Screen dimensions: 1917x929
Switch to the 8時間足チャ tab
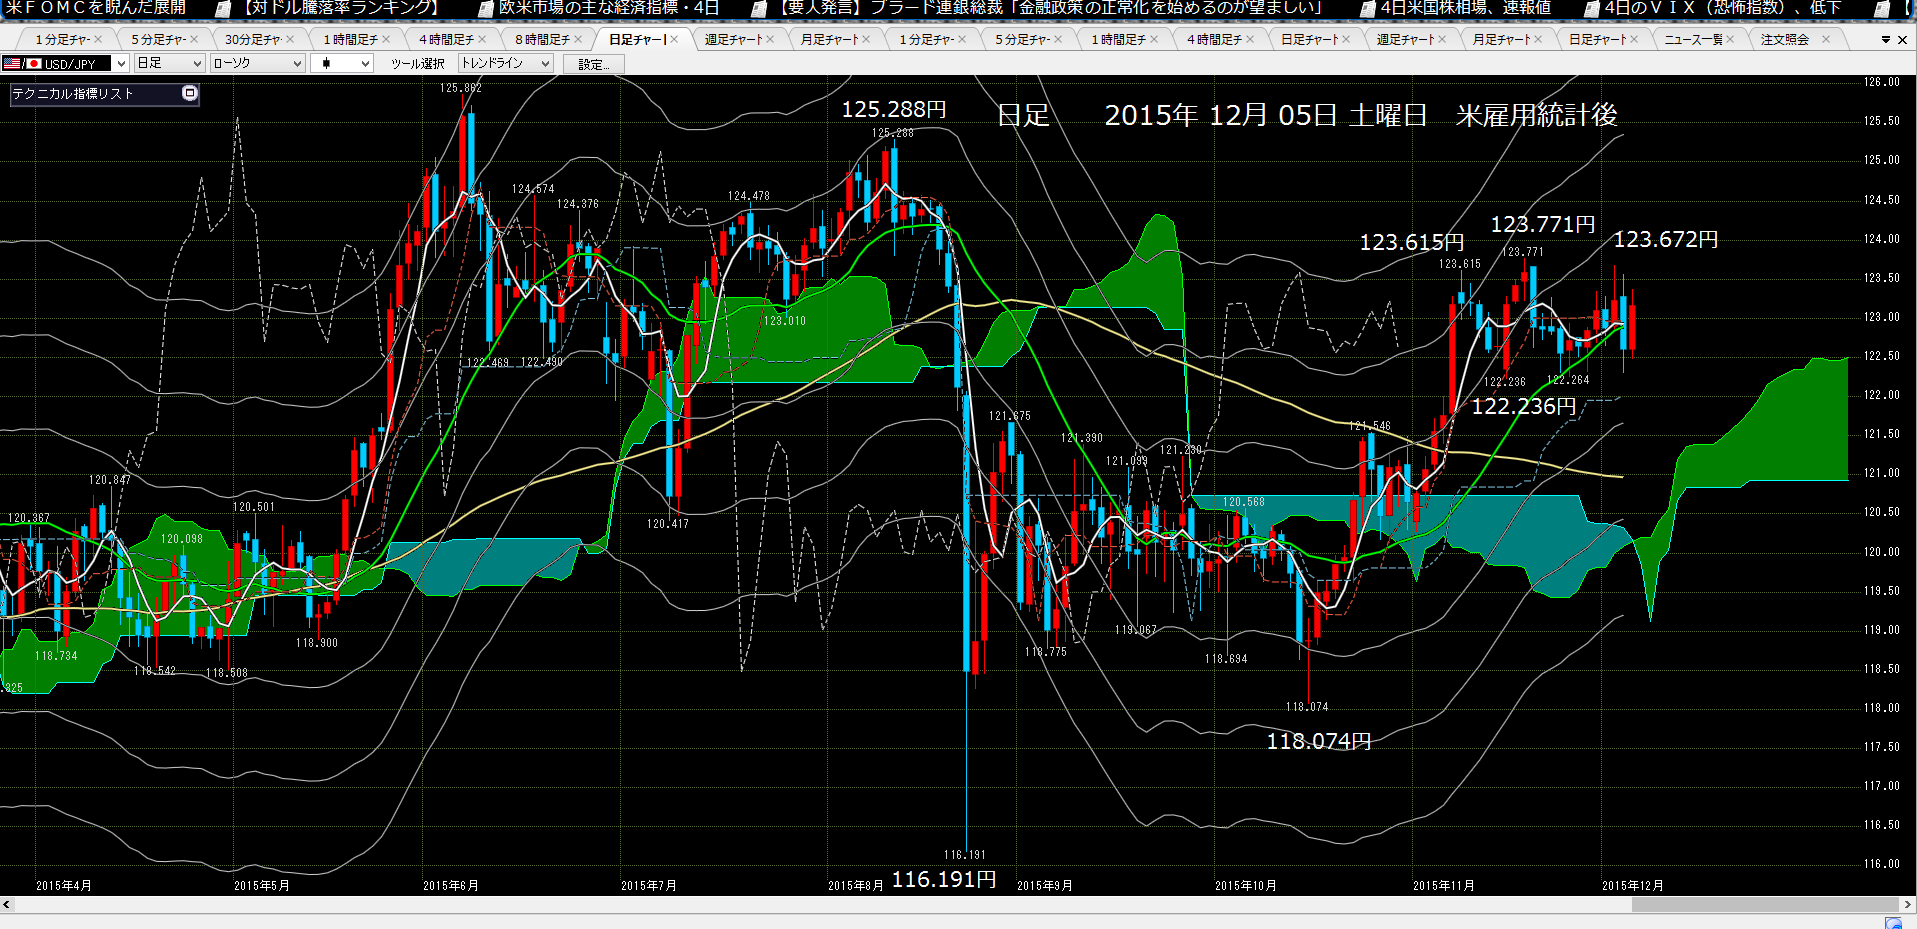pyautogui.click(x=542, y=39)
